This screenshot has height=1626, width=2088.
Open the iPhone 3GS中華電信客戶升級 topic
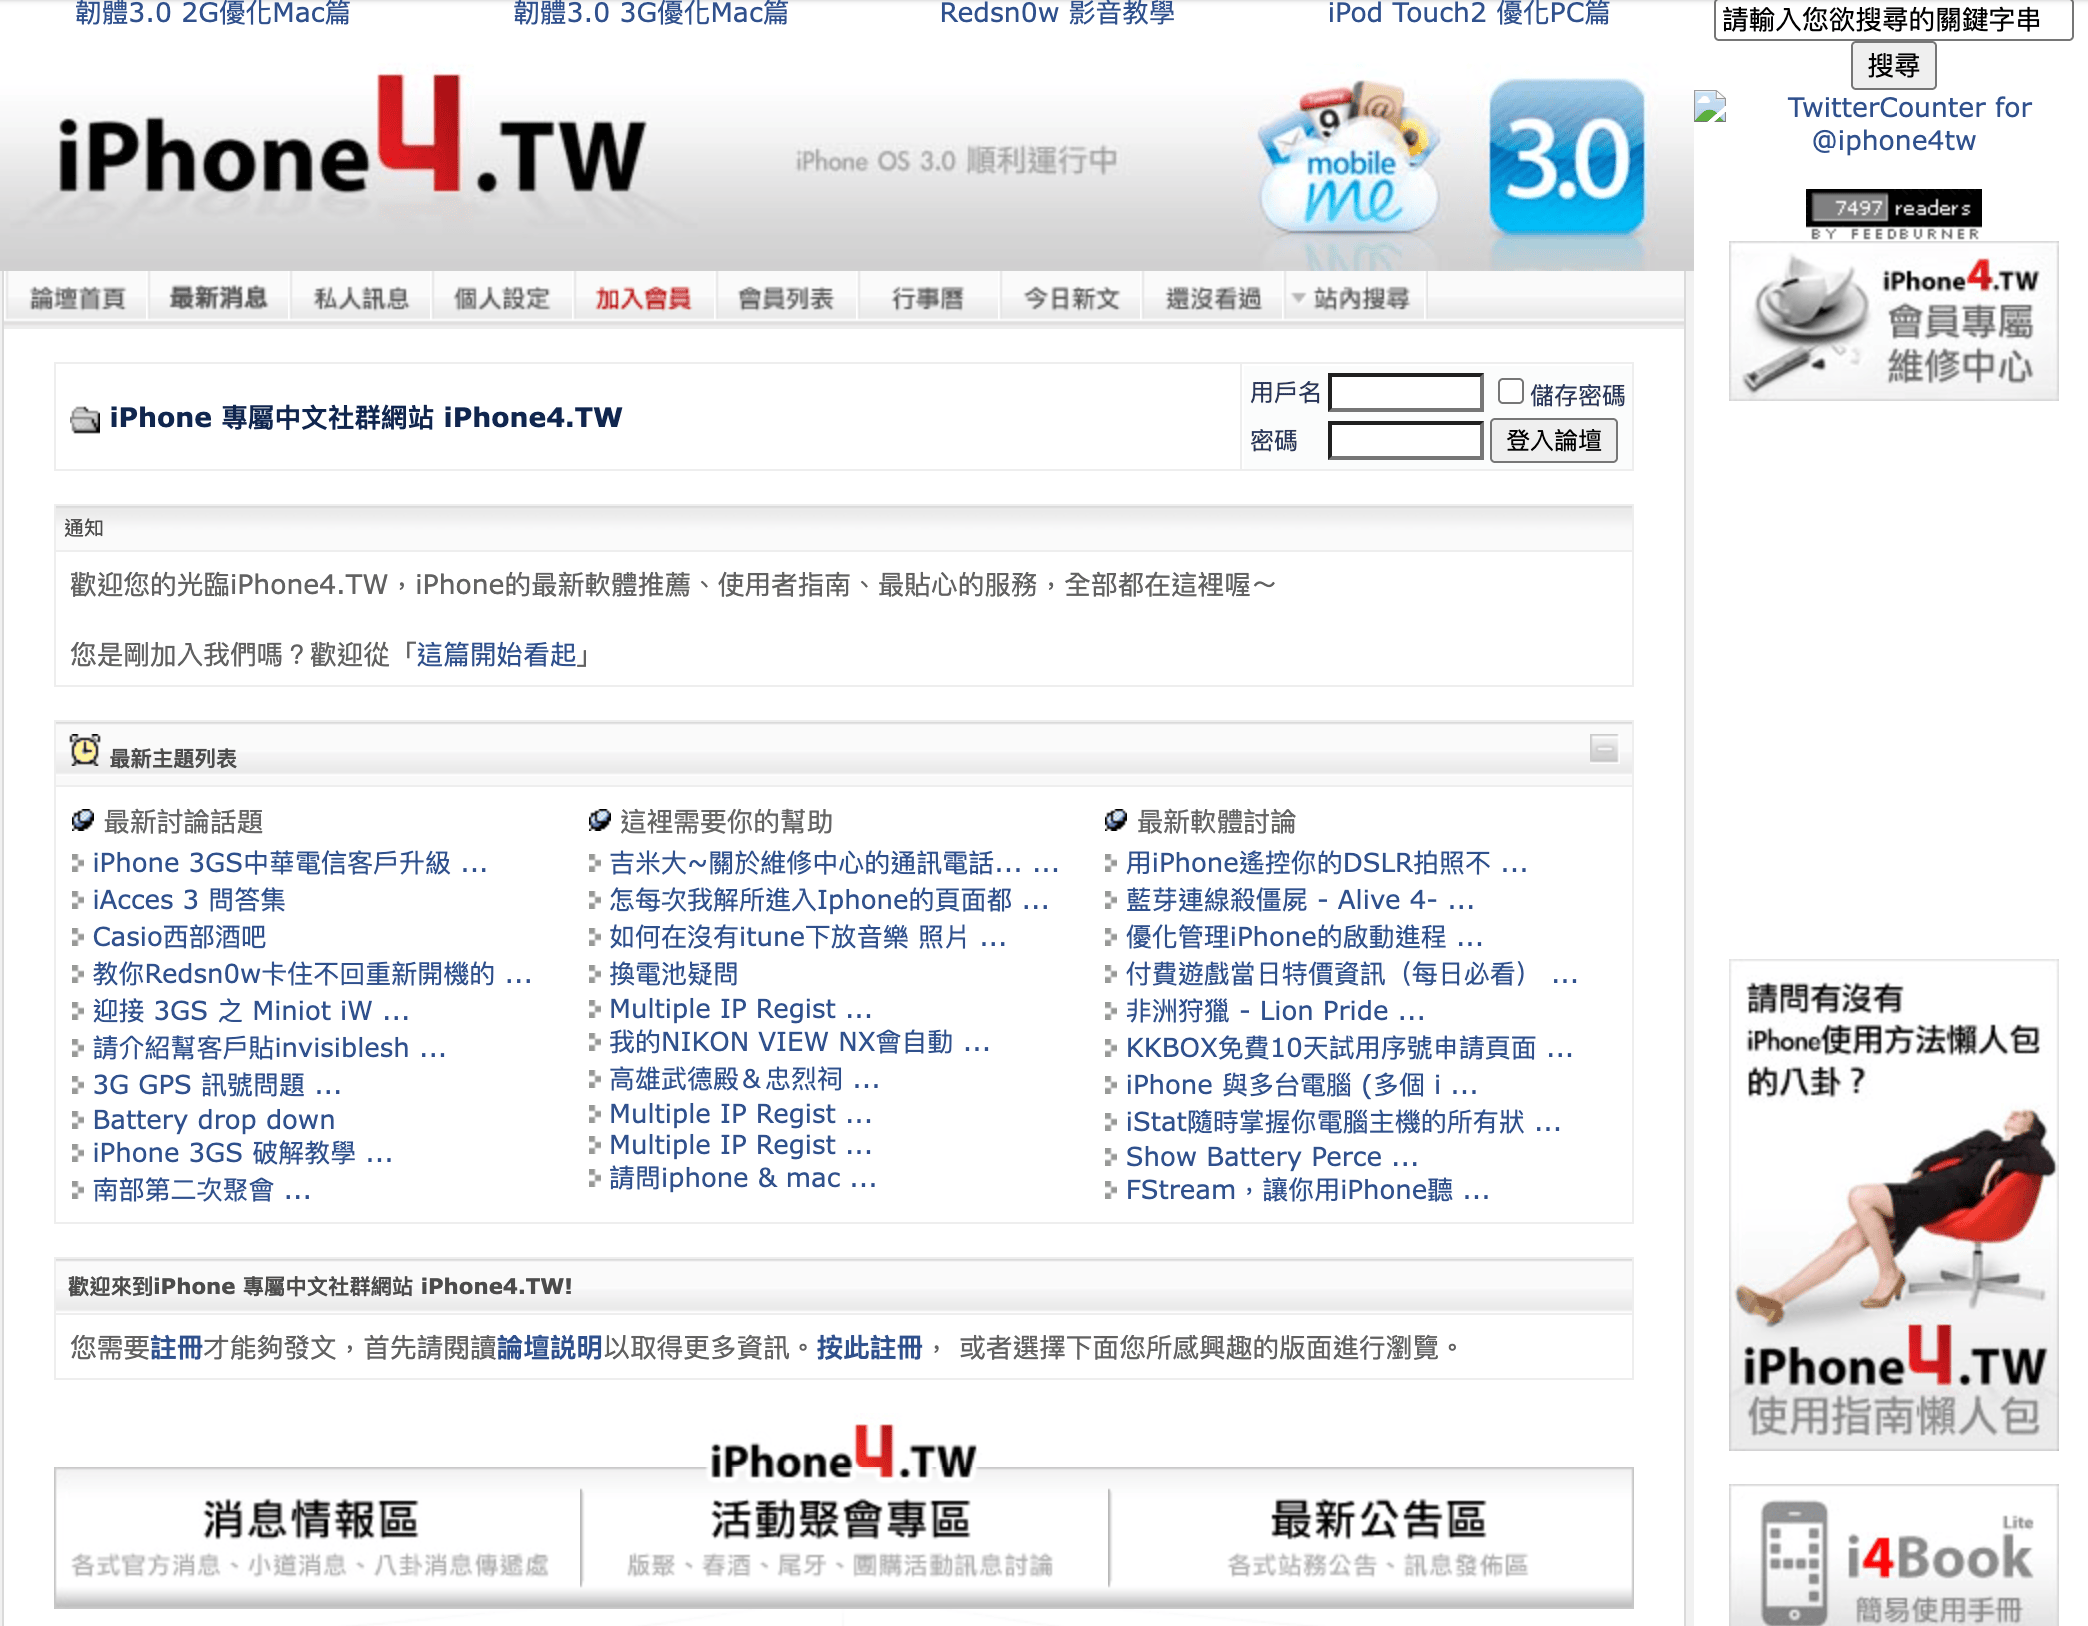(x=290, y=863)
